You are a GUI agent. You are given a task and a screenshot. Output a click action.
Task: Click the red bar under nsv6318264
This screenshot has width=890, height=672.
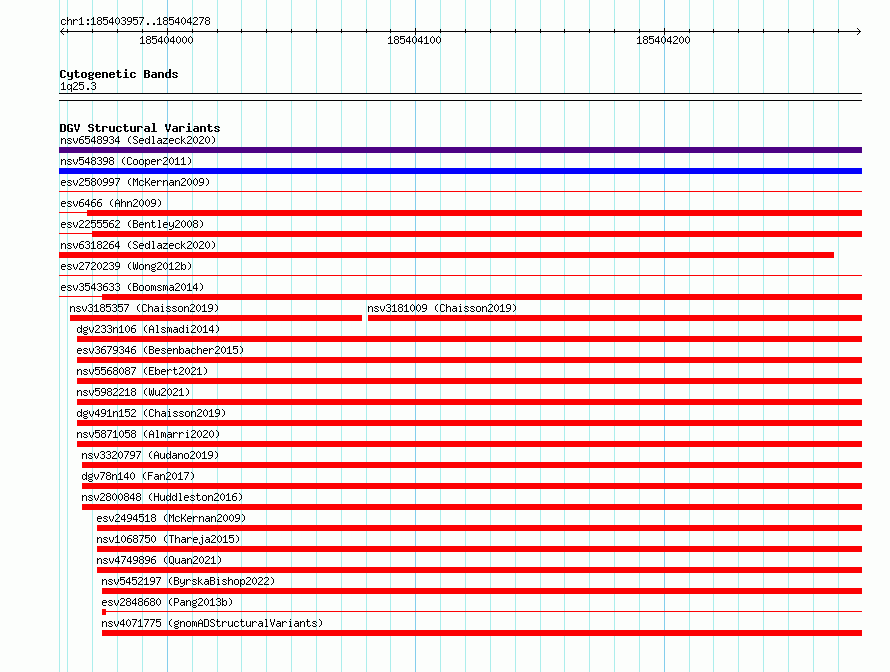[x=446, y=255]
